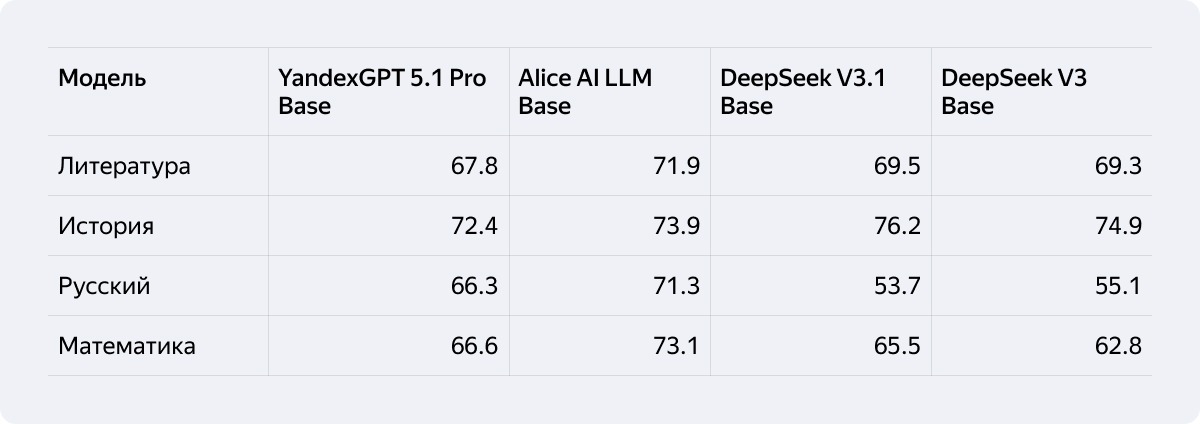The height and width of the screenshot is (424, 1200).
Task: Select the 53.7 score cell
Action: click(x=896, y=286)
